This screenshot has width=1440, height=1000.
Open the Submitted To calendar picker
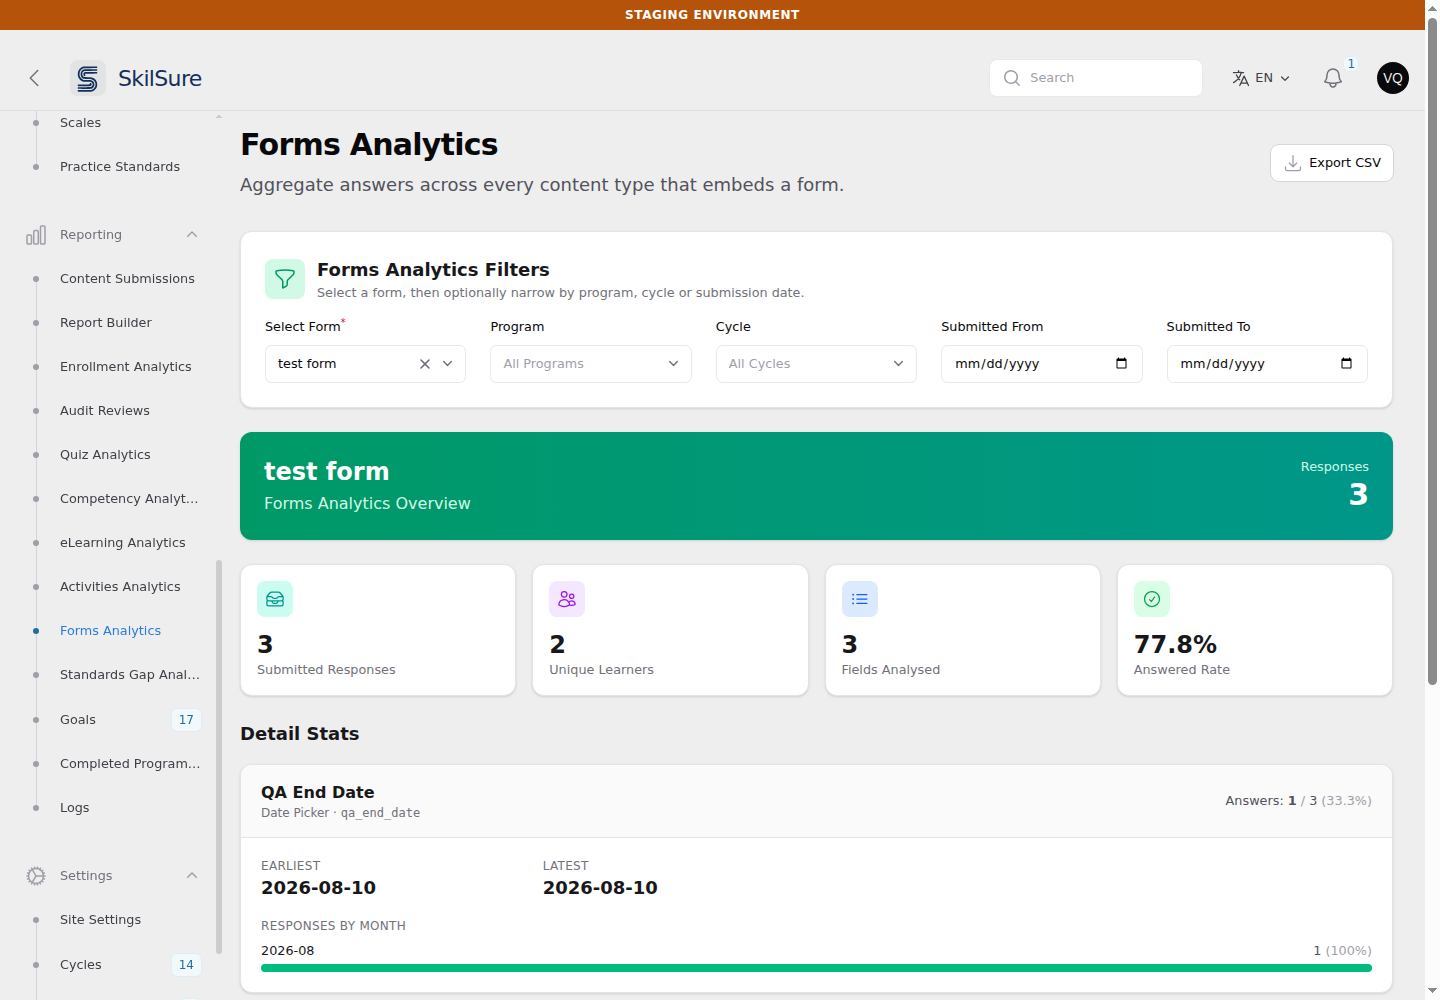[1346, 364]
